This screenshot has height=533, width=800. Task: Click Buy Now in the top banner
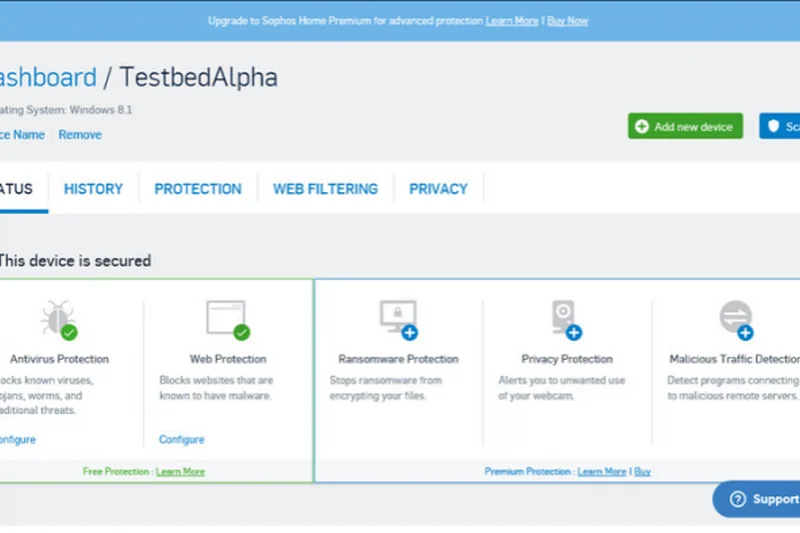coord(567,20)
